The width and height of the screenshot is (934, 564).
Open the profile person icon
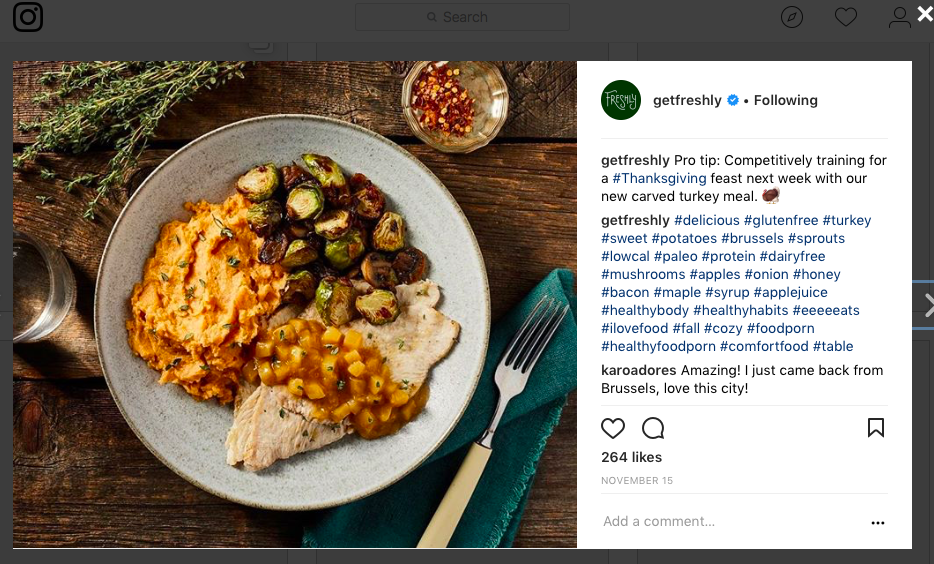pyautogui.click(x=899, y=17)
